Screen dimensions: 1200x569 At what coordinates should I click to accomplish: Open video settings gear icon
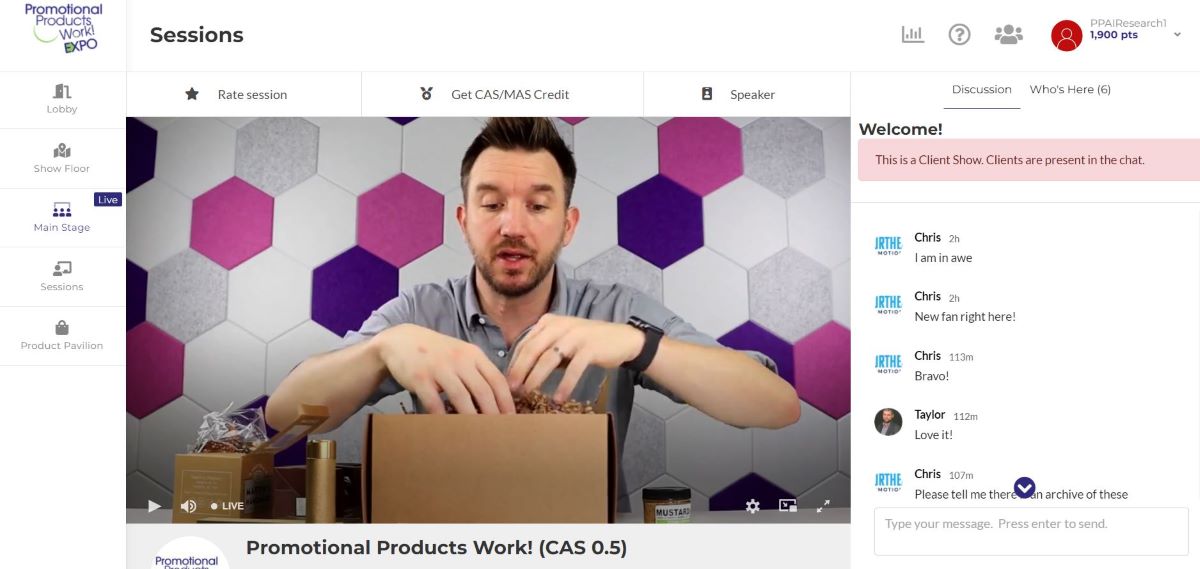(753, 506)
